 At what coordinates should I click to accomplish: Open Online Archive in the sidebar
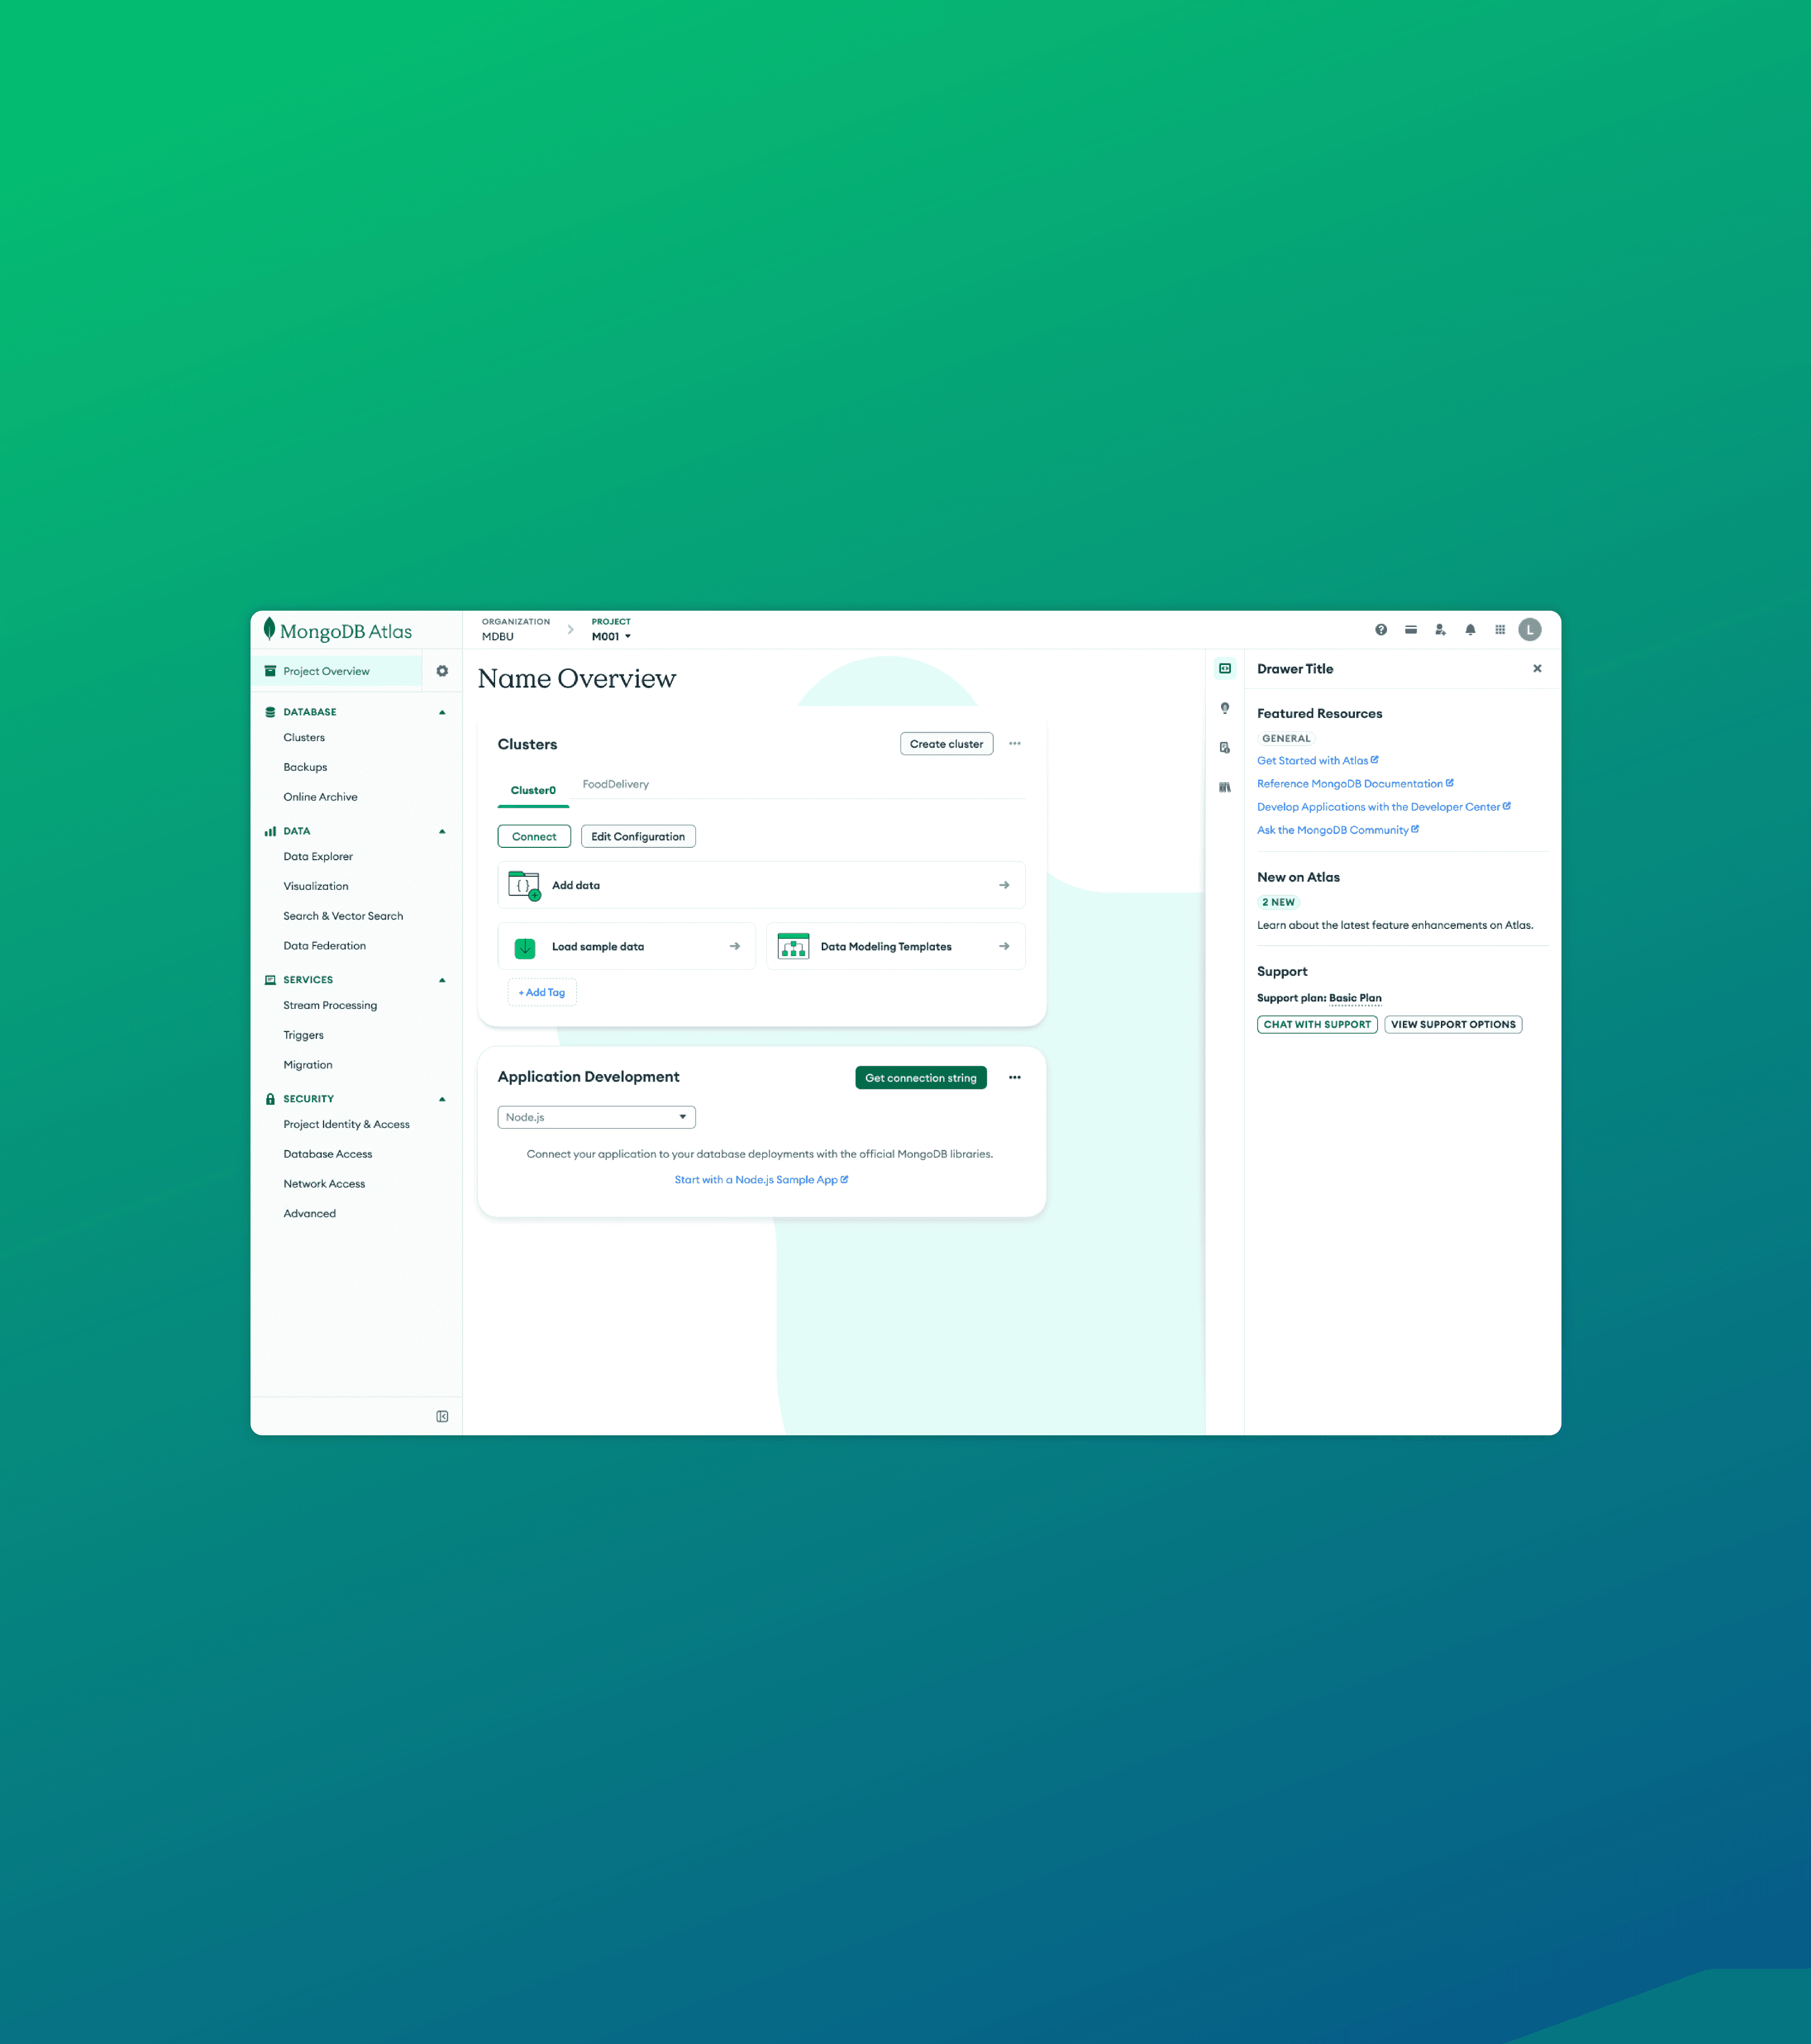(x=320, y=797)
